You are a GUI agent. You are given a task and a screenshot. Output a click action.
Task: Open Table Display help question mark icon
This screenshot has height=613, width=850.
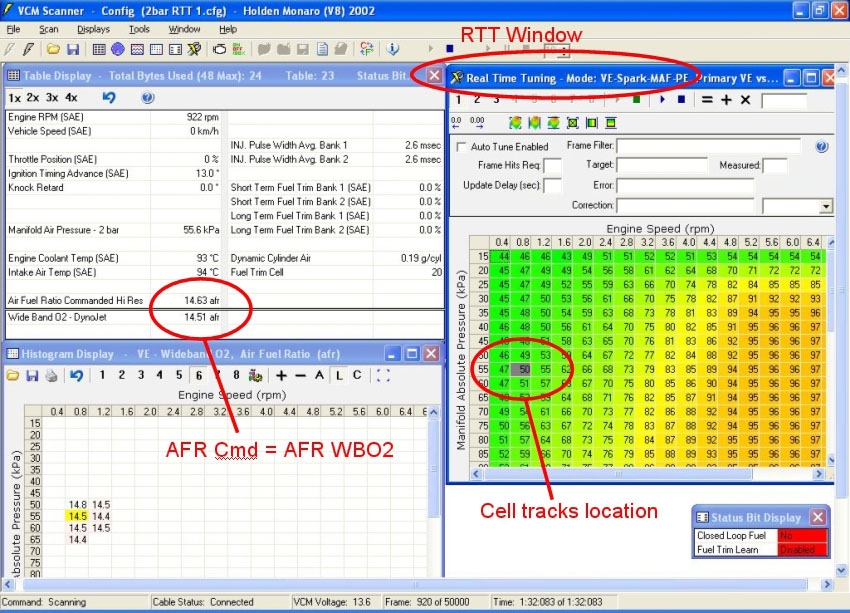(148, 98)
